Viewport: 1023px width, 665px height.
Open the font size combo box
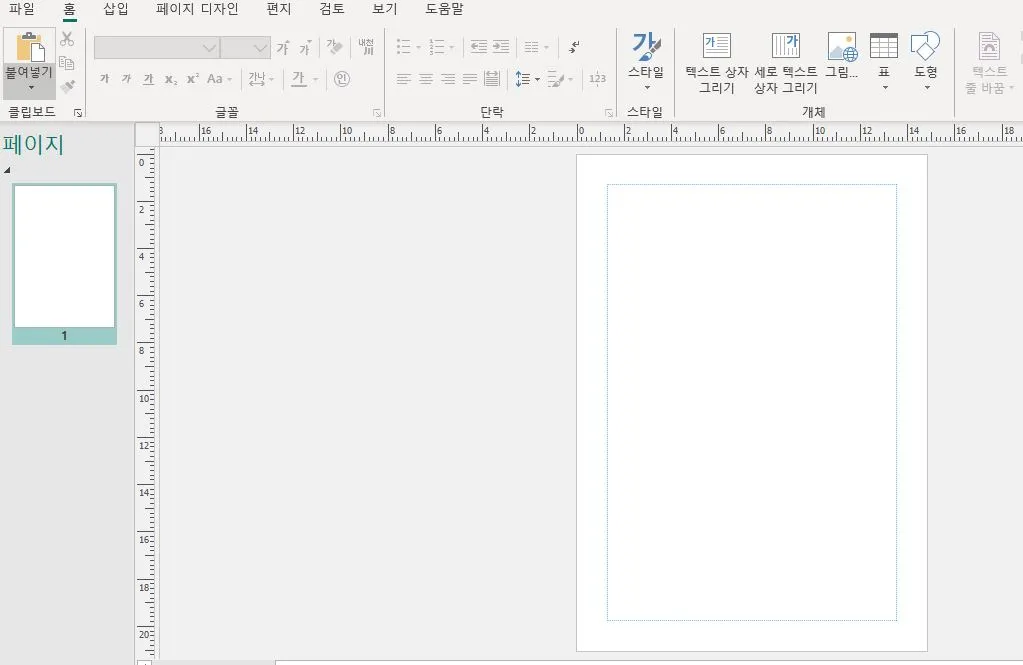tap(245, 48)
